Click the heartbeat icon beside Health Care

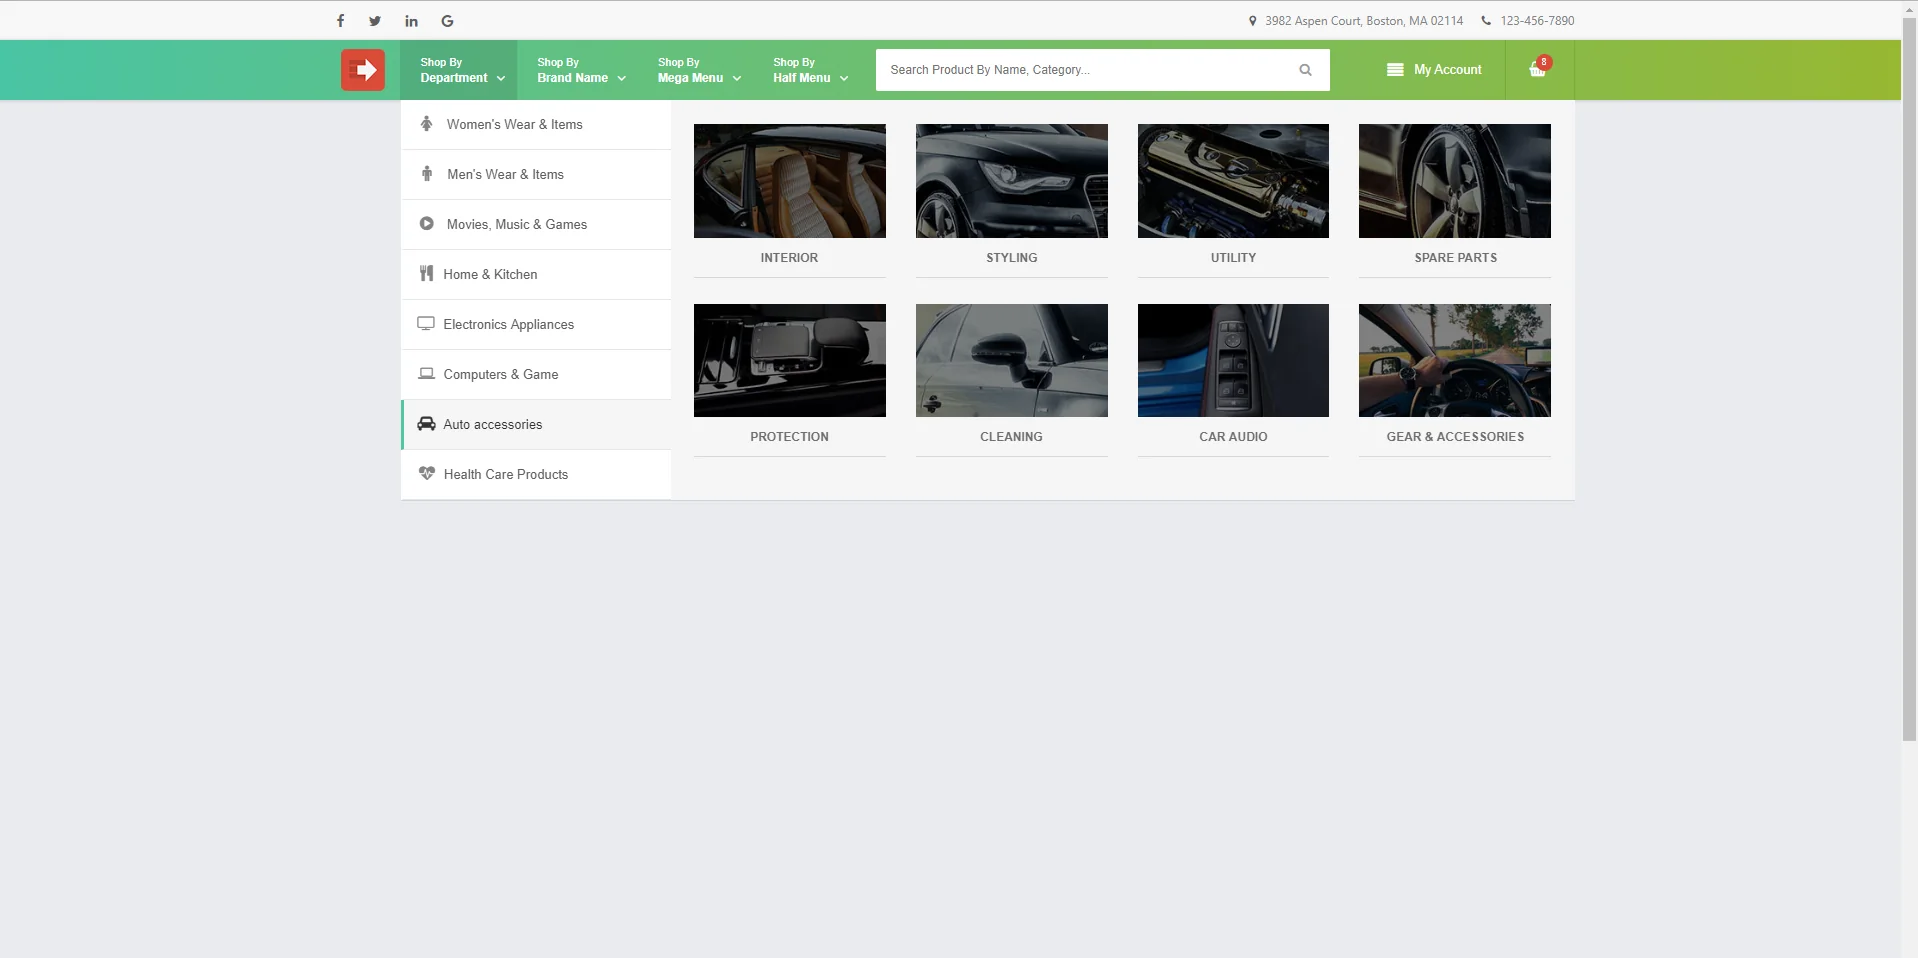click(427, 474)
